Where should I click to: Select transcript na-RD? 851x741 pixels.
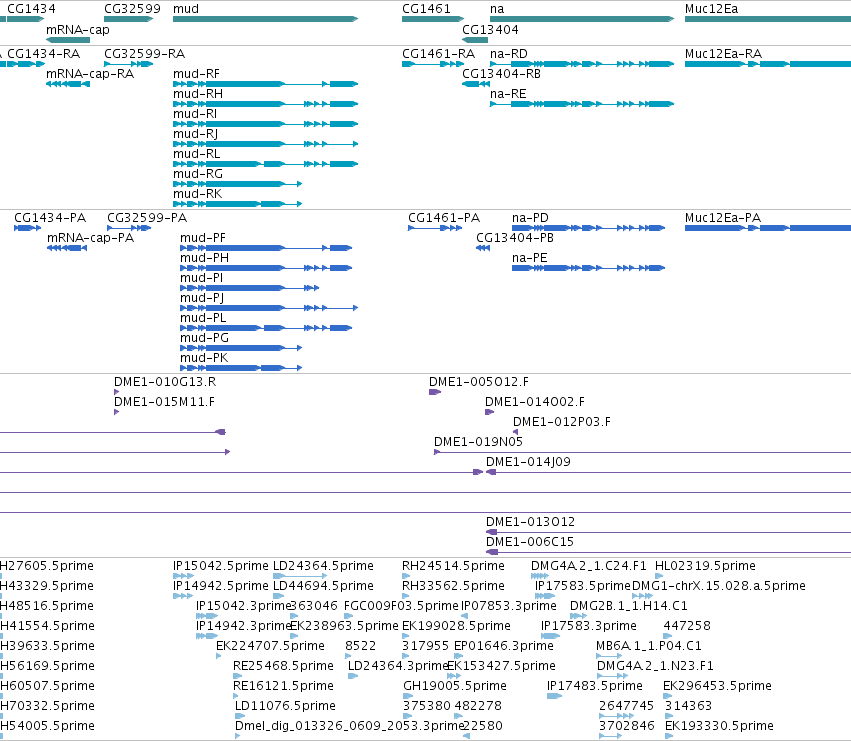click(x=582, y=64)
